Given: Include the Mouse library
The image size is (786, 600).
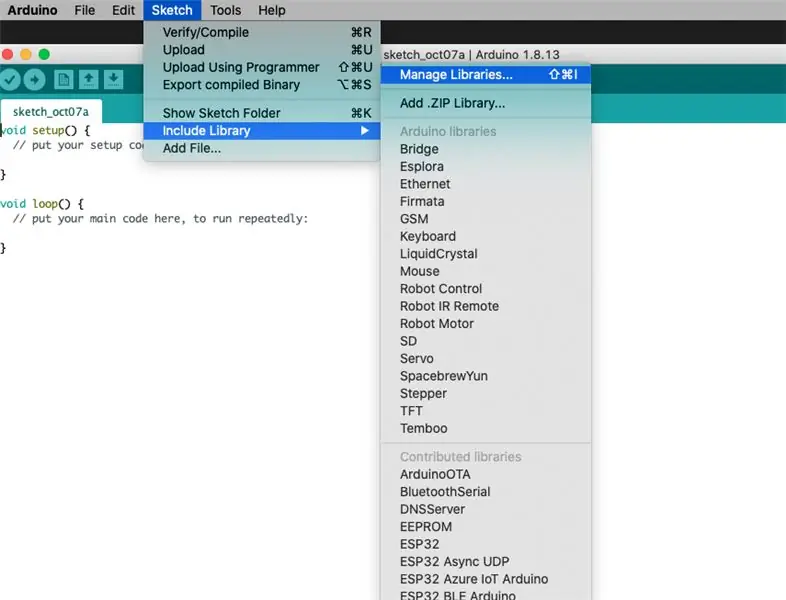Looking at the screenshot, I should (x=486, y=271).
